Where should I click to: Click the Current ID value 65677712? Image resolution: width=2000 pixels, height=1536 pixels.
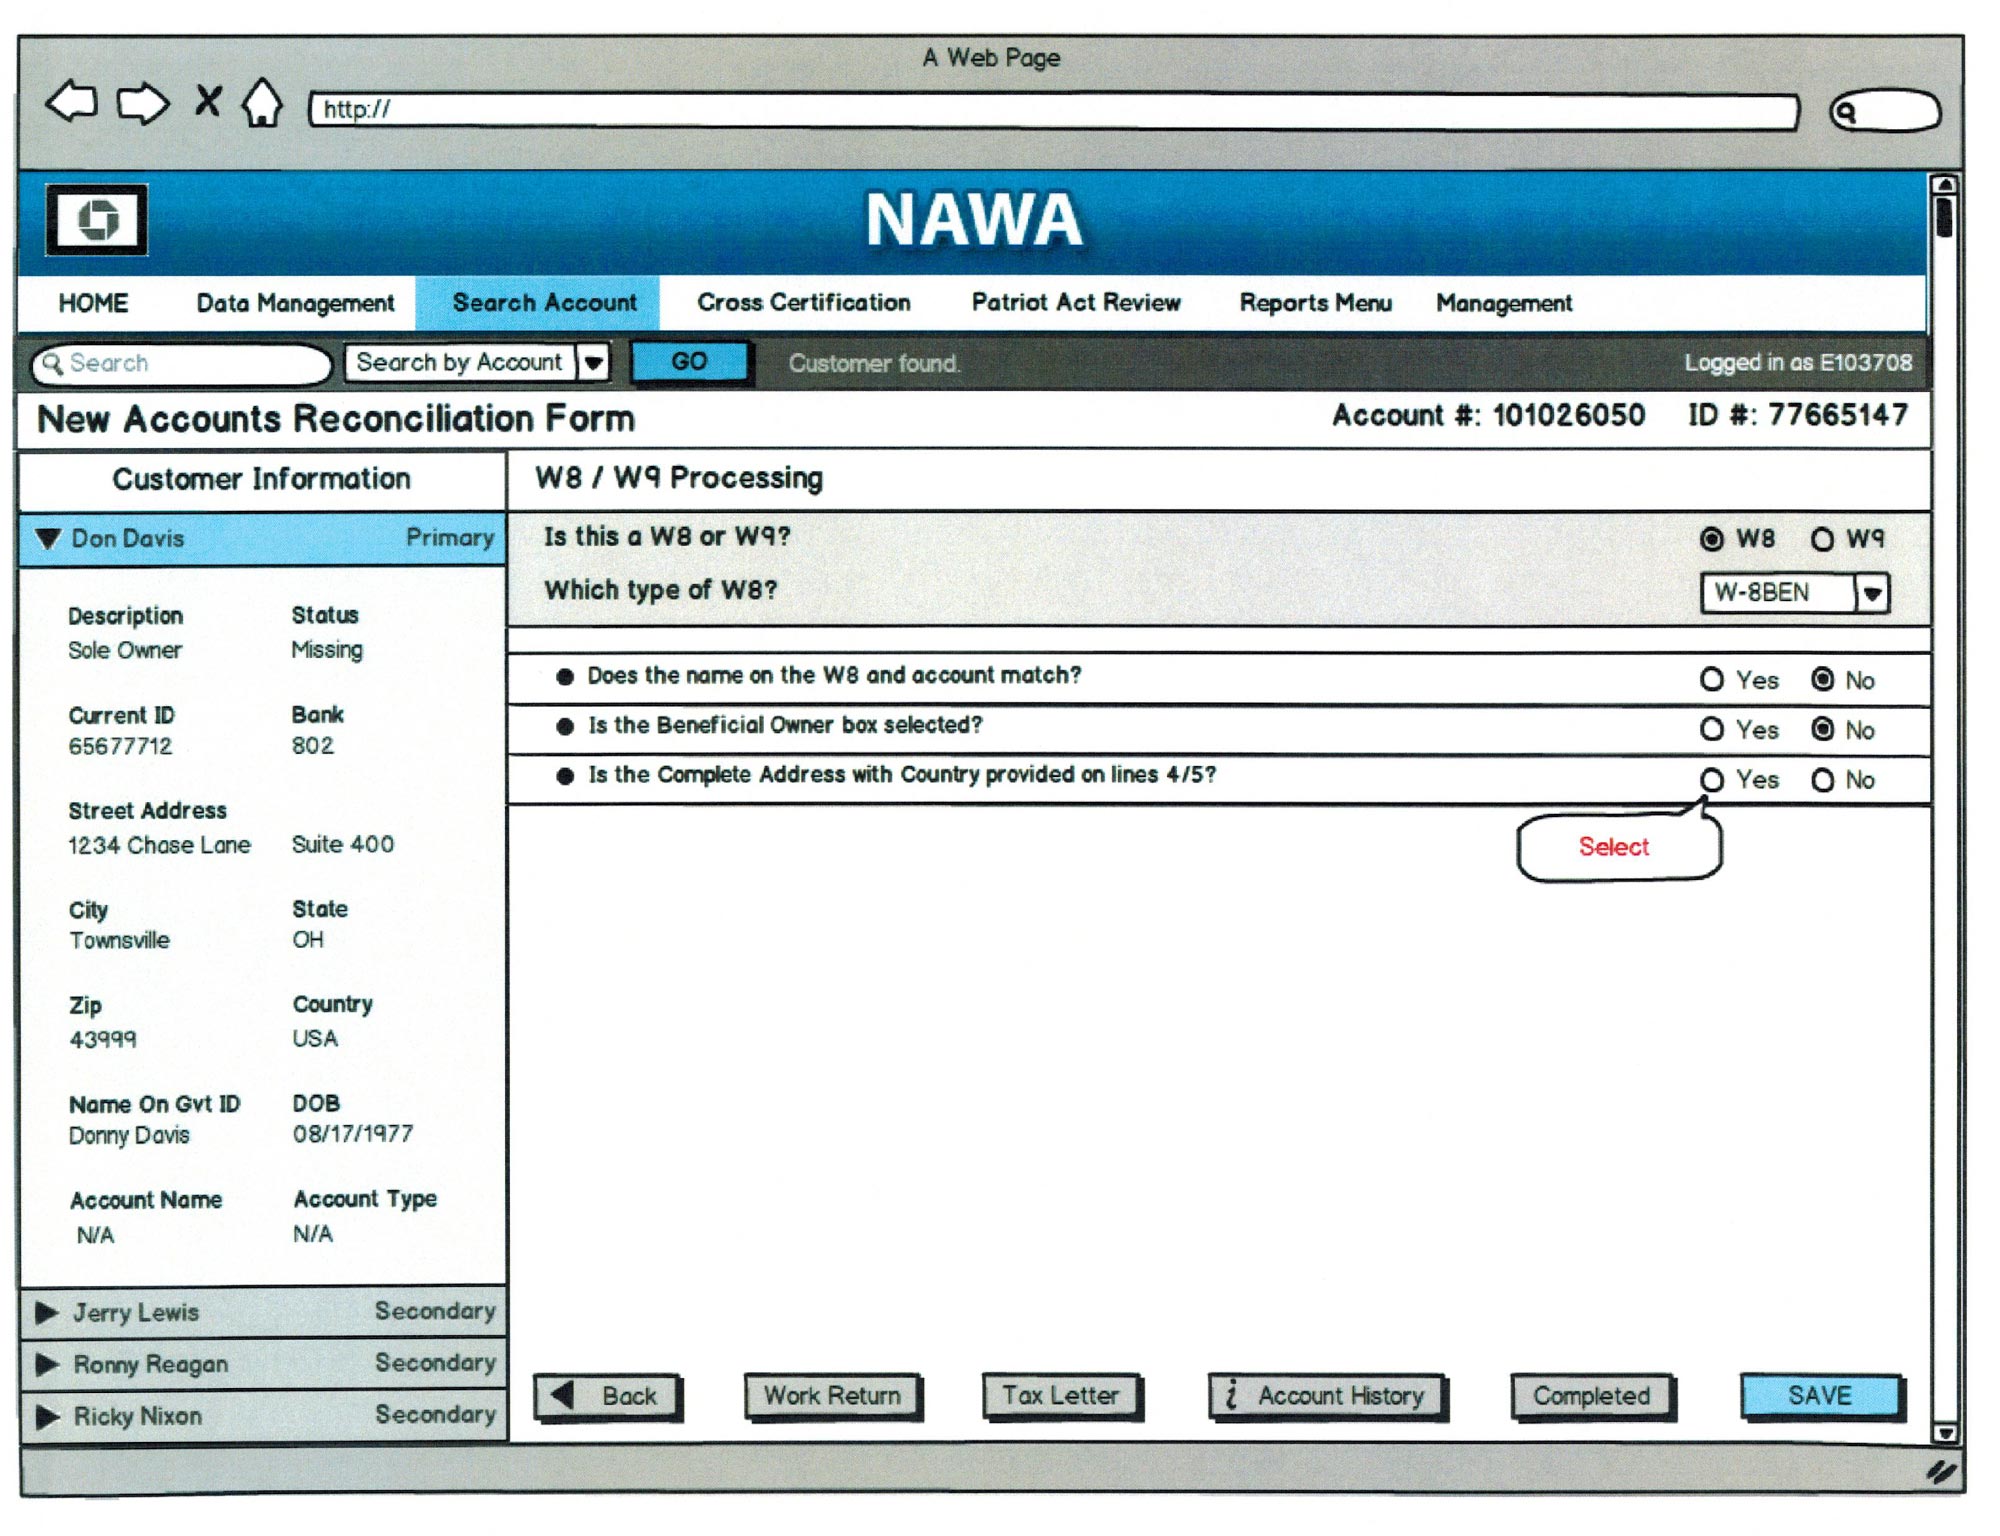120,746
